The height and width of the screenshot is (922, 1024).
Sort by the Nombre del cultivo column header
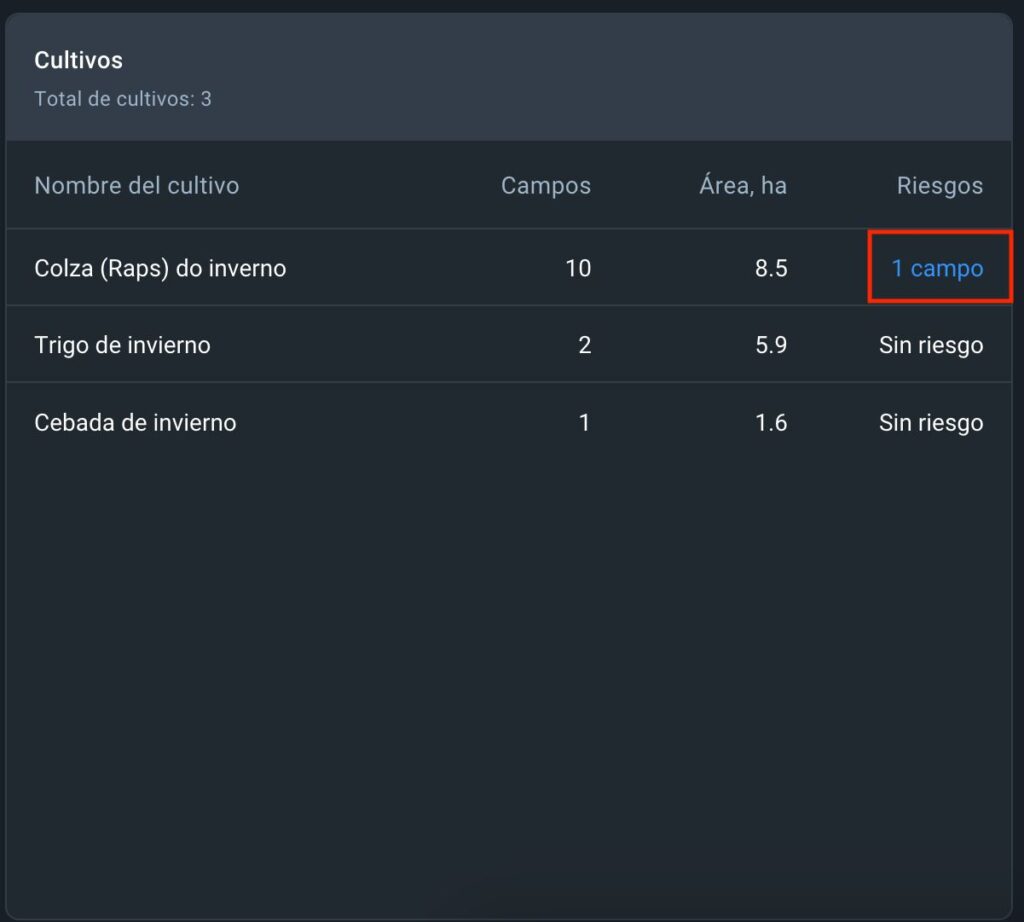[136, 185]
